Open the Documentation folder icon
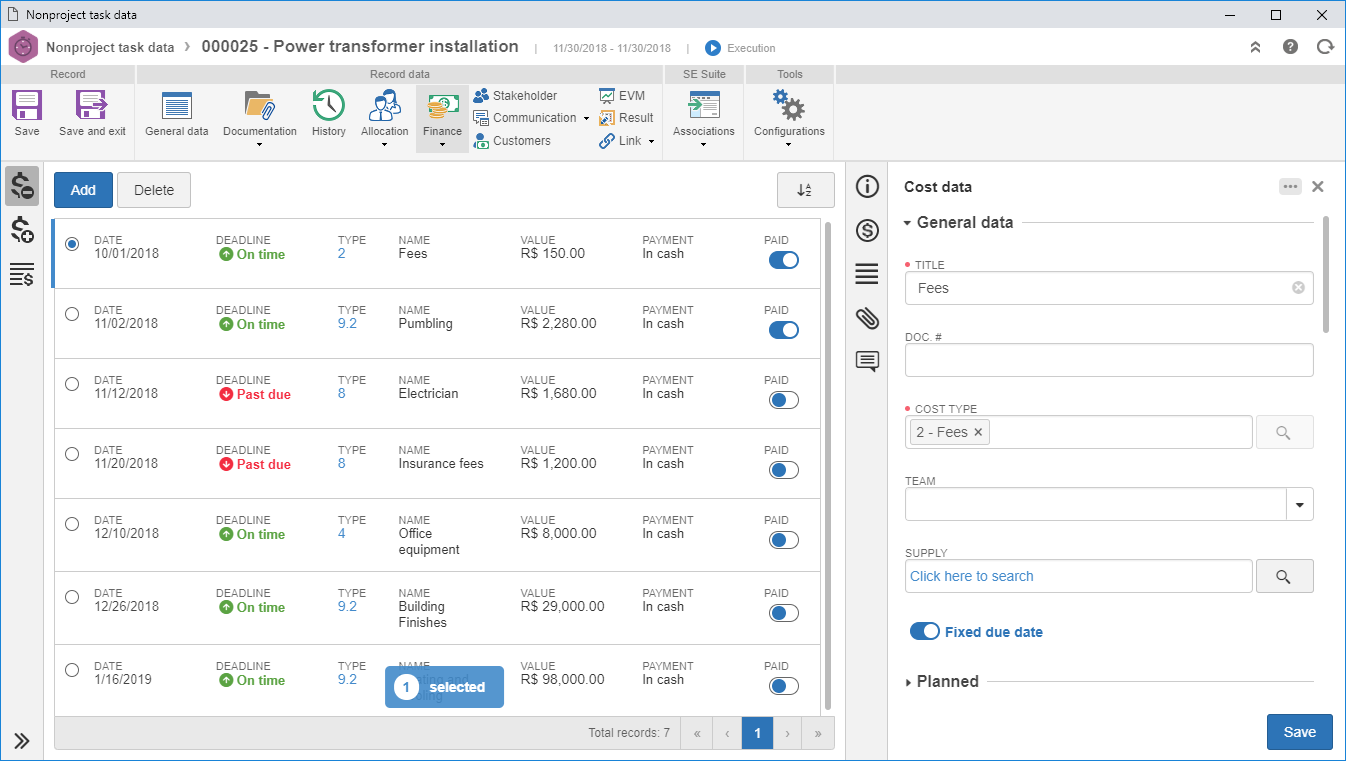The image size is (1346, 761). (x=259, y=105)
